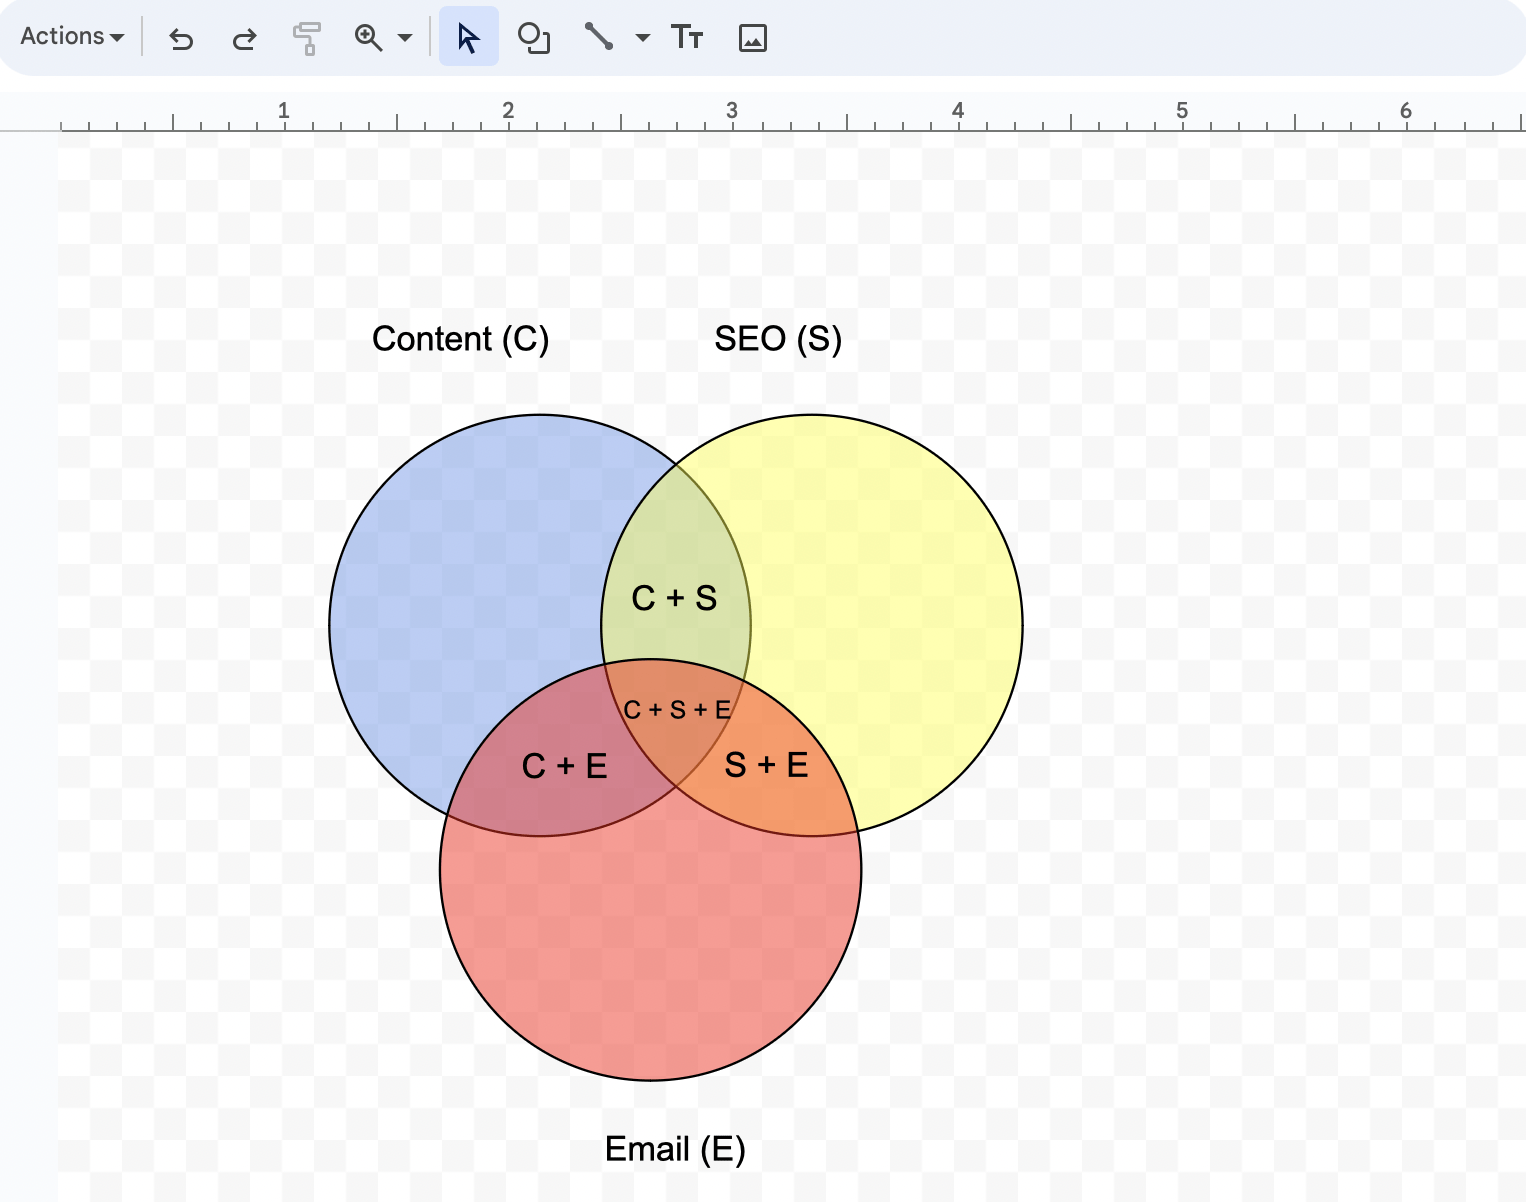Select the Paint format tool
1526x1202 pixels.
(x=306, y=37)
